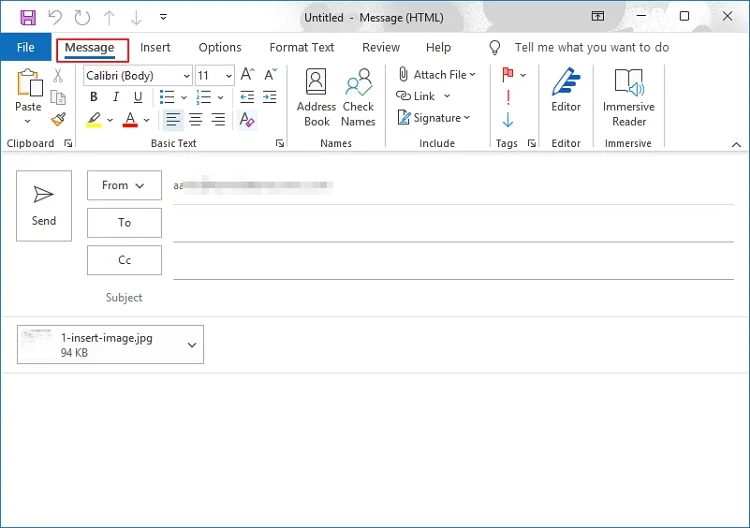
Task: Click the Paste clipboard icon
Action: click(29, 83)
